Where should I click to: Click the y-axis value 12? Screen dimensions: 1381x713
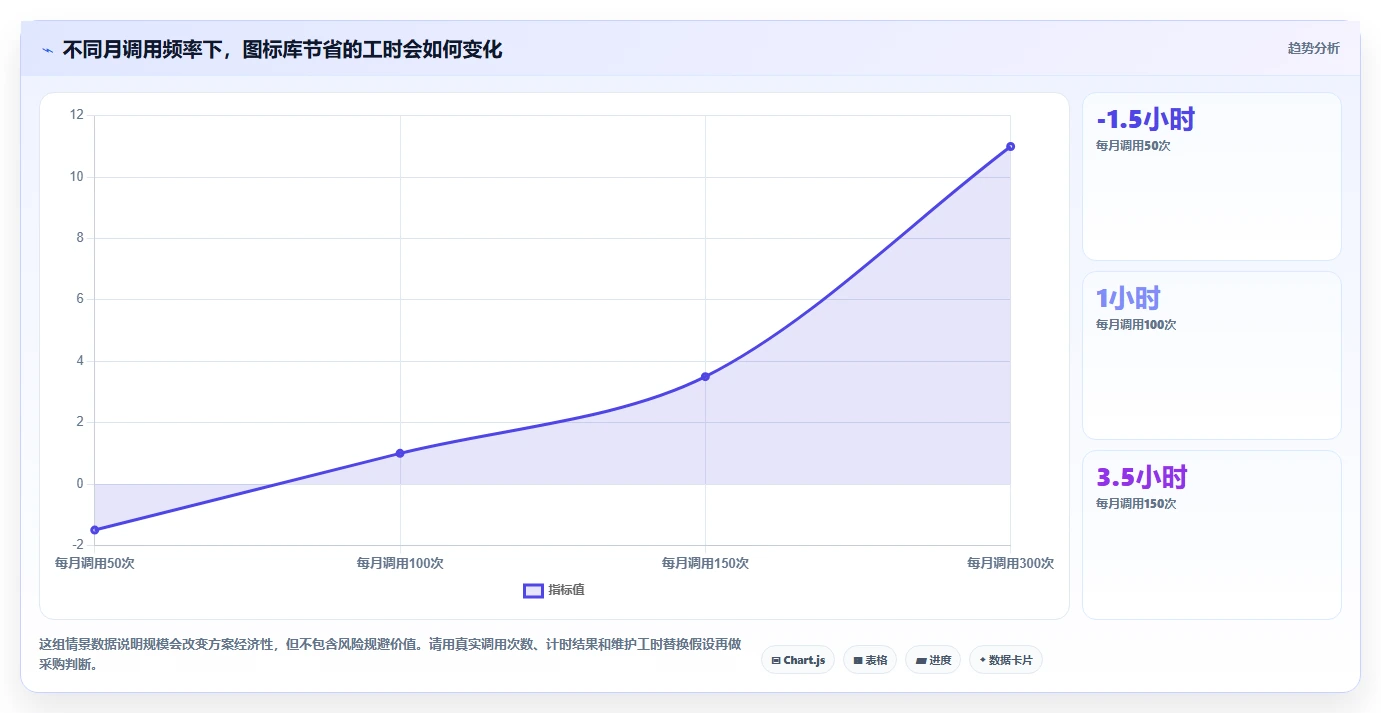pyautogui.click(x=77, y=115)
